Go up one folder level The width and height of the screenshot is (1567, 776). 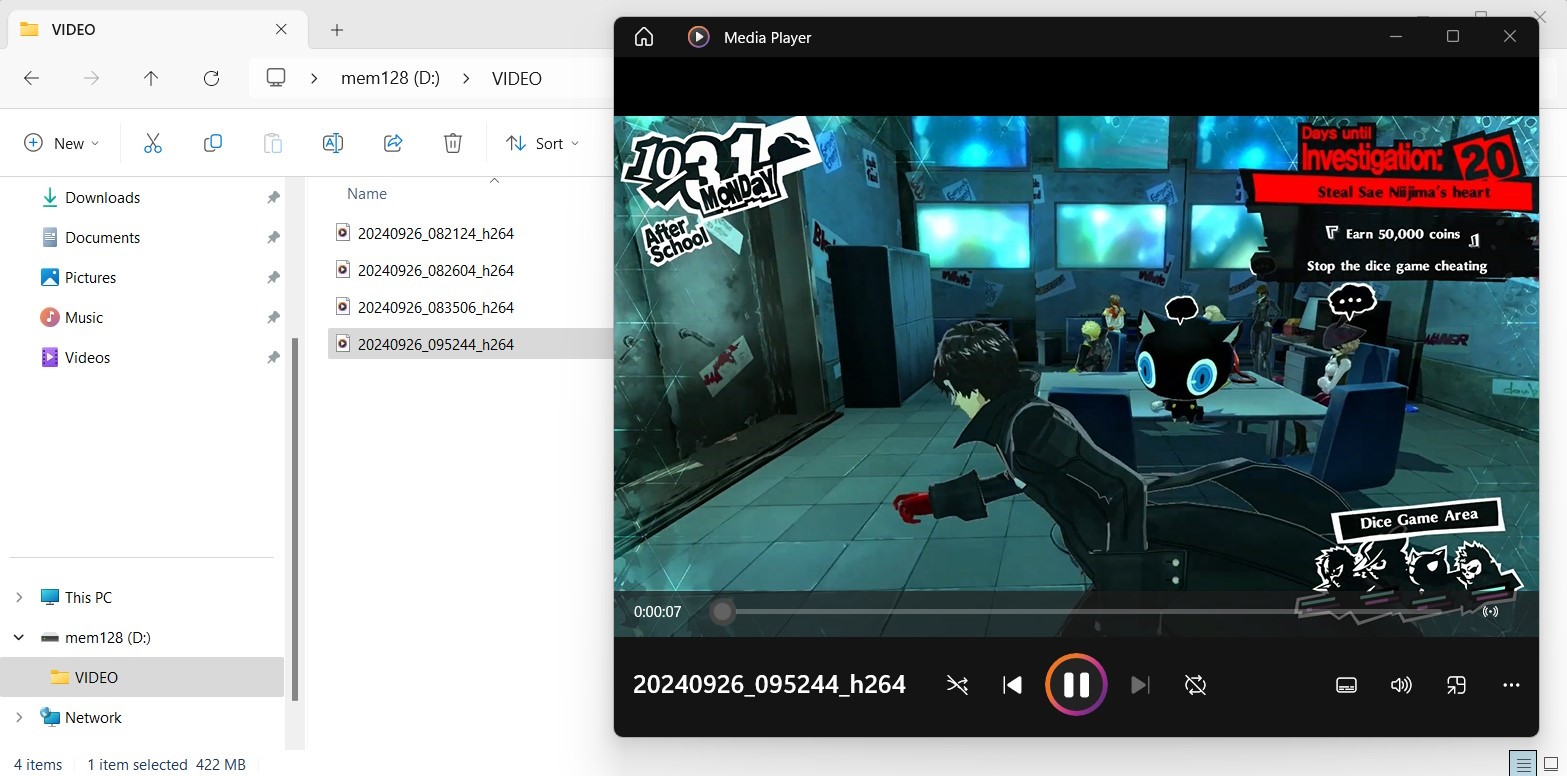(x=151, y=78)
